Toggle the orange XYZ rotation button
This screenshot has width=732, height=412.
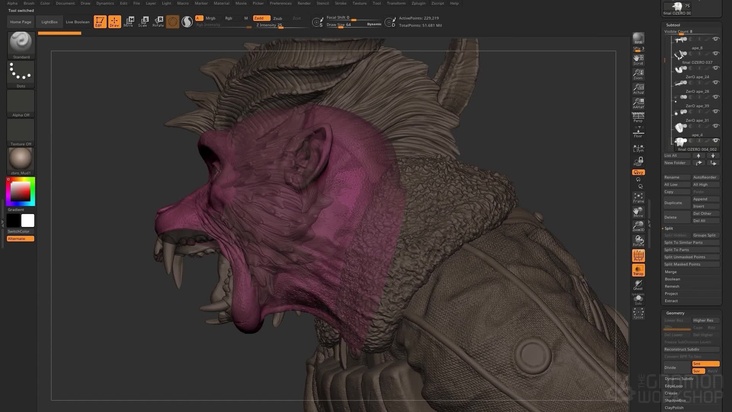tap(638, 172)
